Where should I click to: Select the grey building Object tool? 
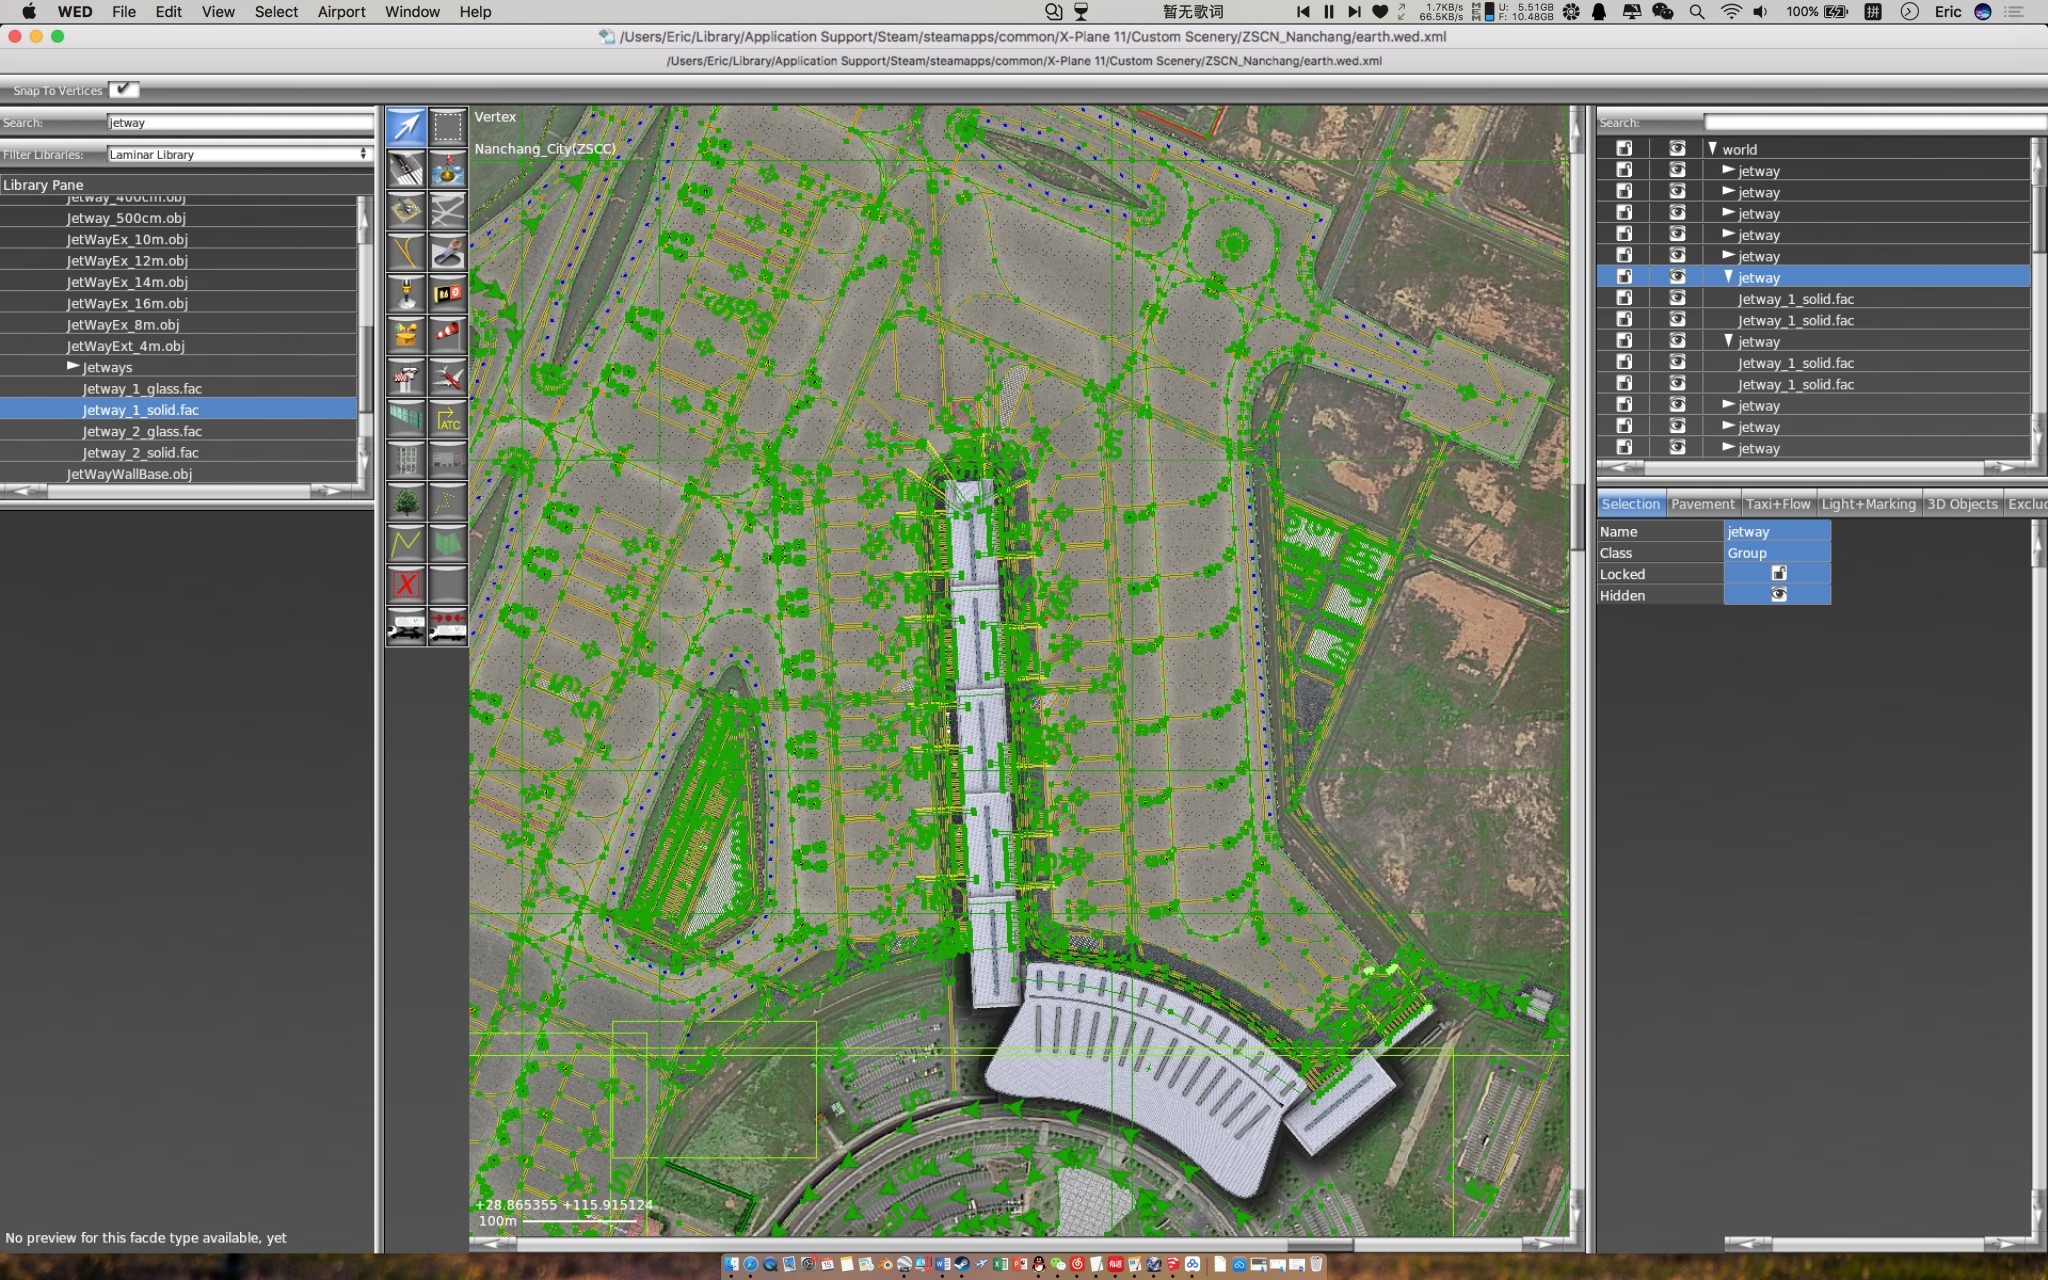click(406, 460)
